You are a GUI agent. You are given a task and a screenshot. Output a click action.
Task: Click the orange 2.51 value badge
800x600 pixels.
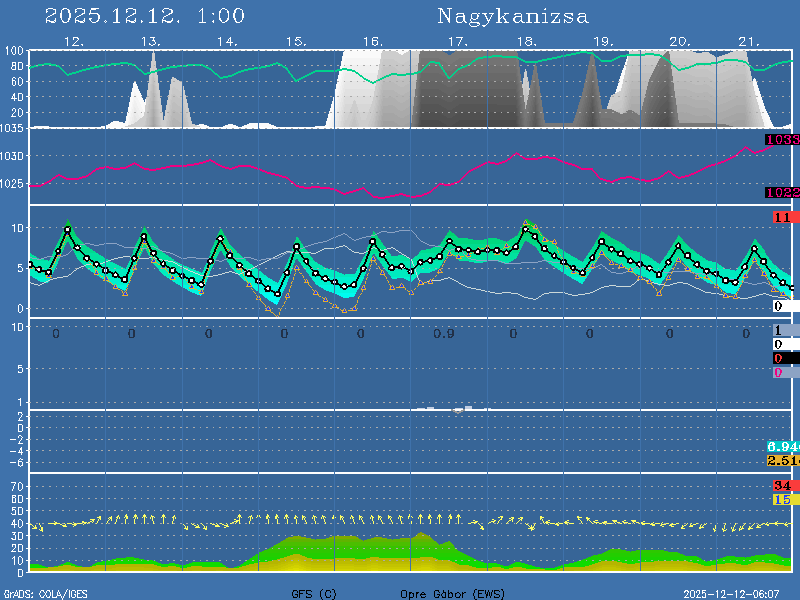pos(782,460)
